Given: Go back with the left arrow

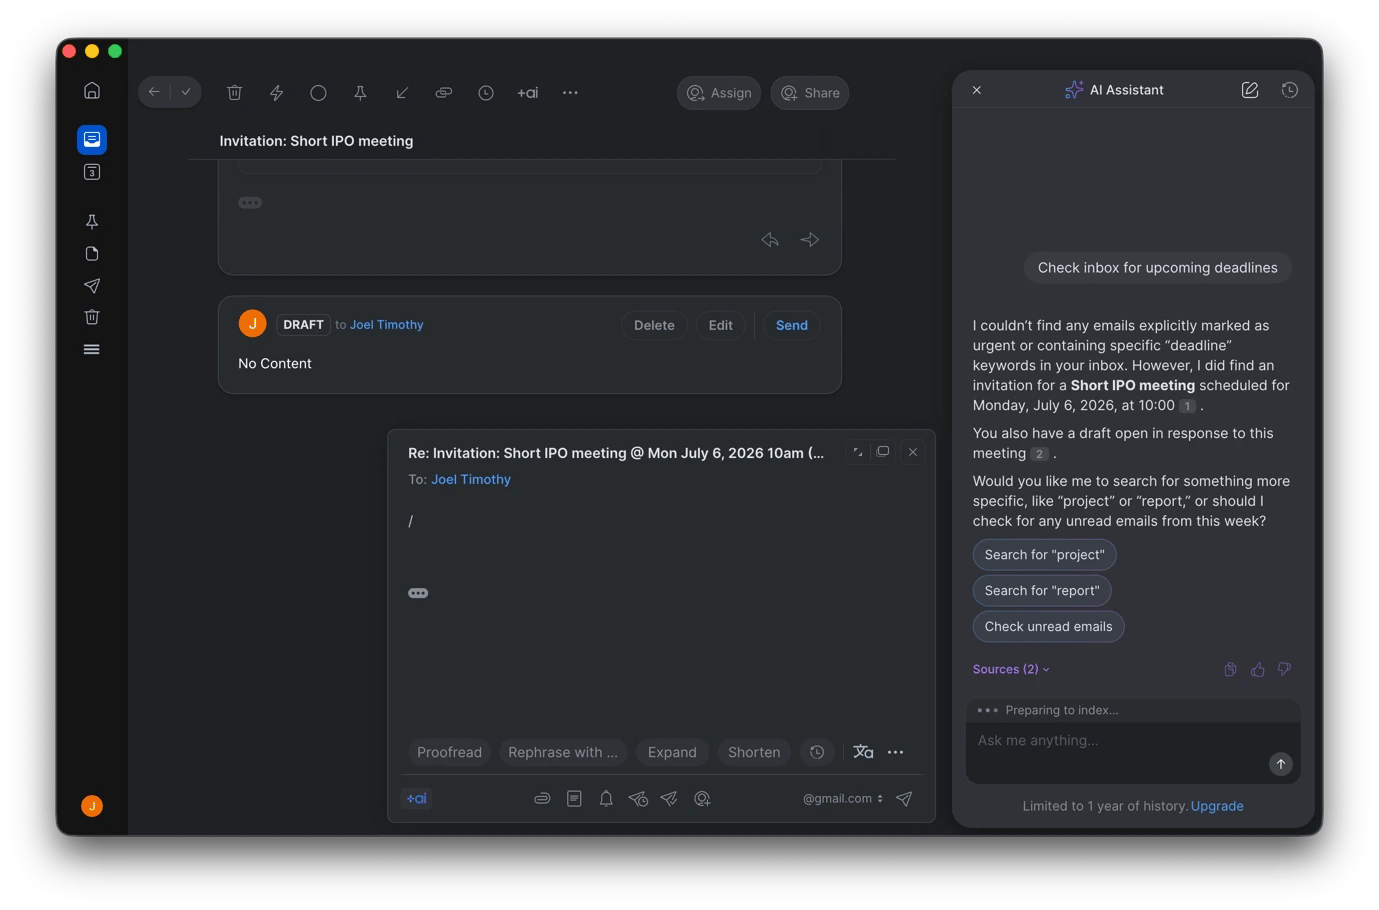Looking at the screenshot, I should [x=154, y=92].
